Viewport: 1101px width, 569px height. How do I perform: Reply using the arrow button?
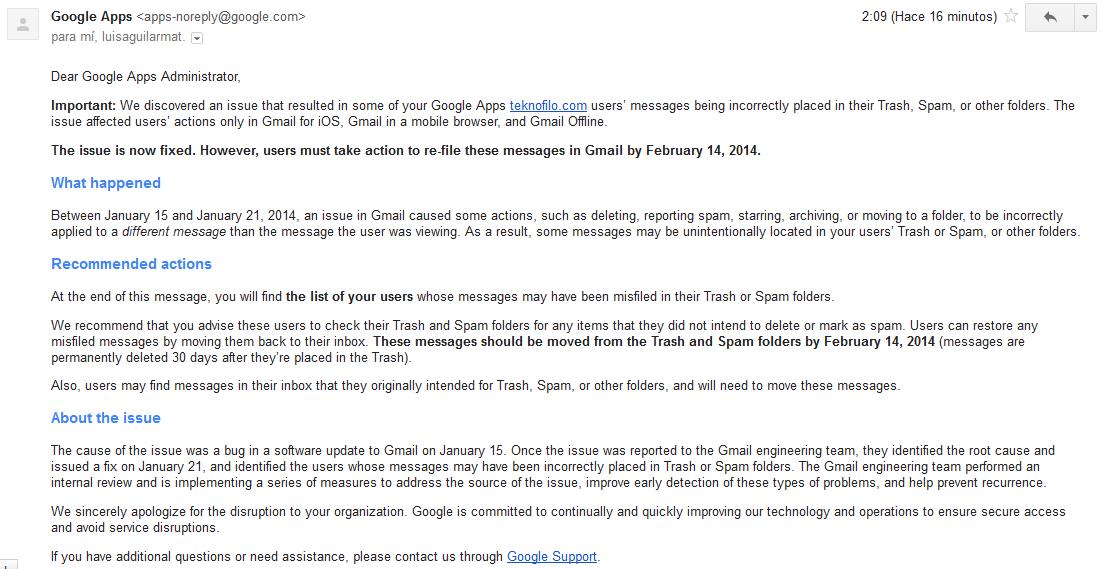[x=1050, y=18]
